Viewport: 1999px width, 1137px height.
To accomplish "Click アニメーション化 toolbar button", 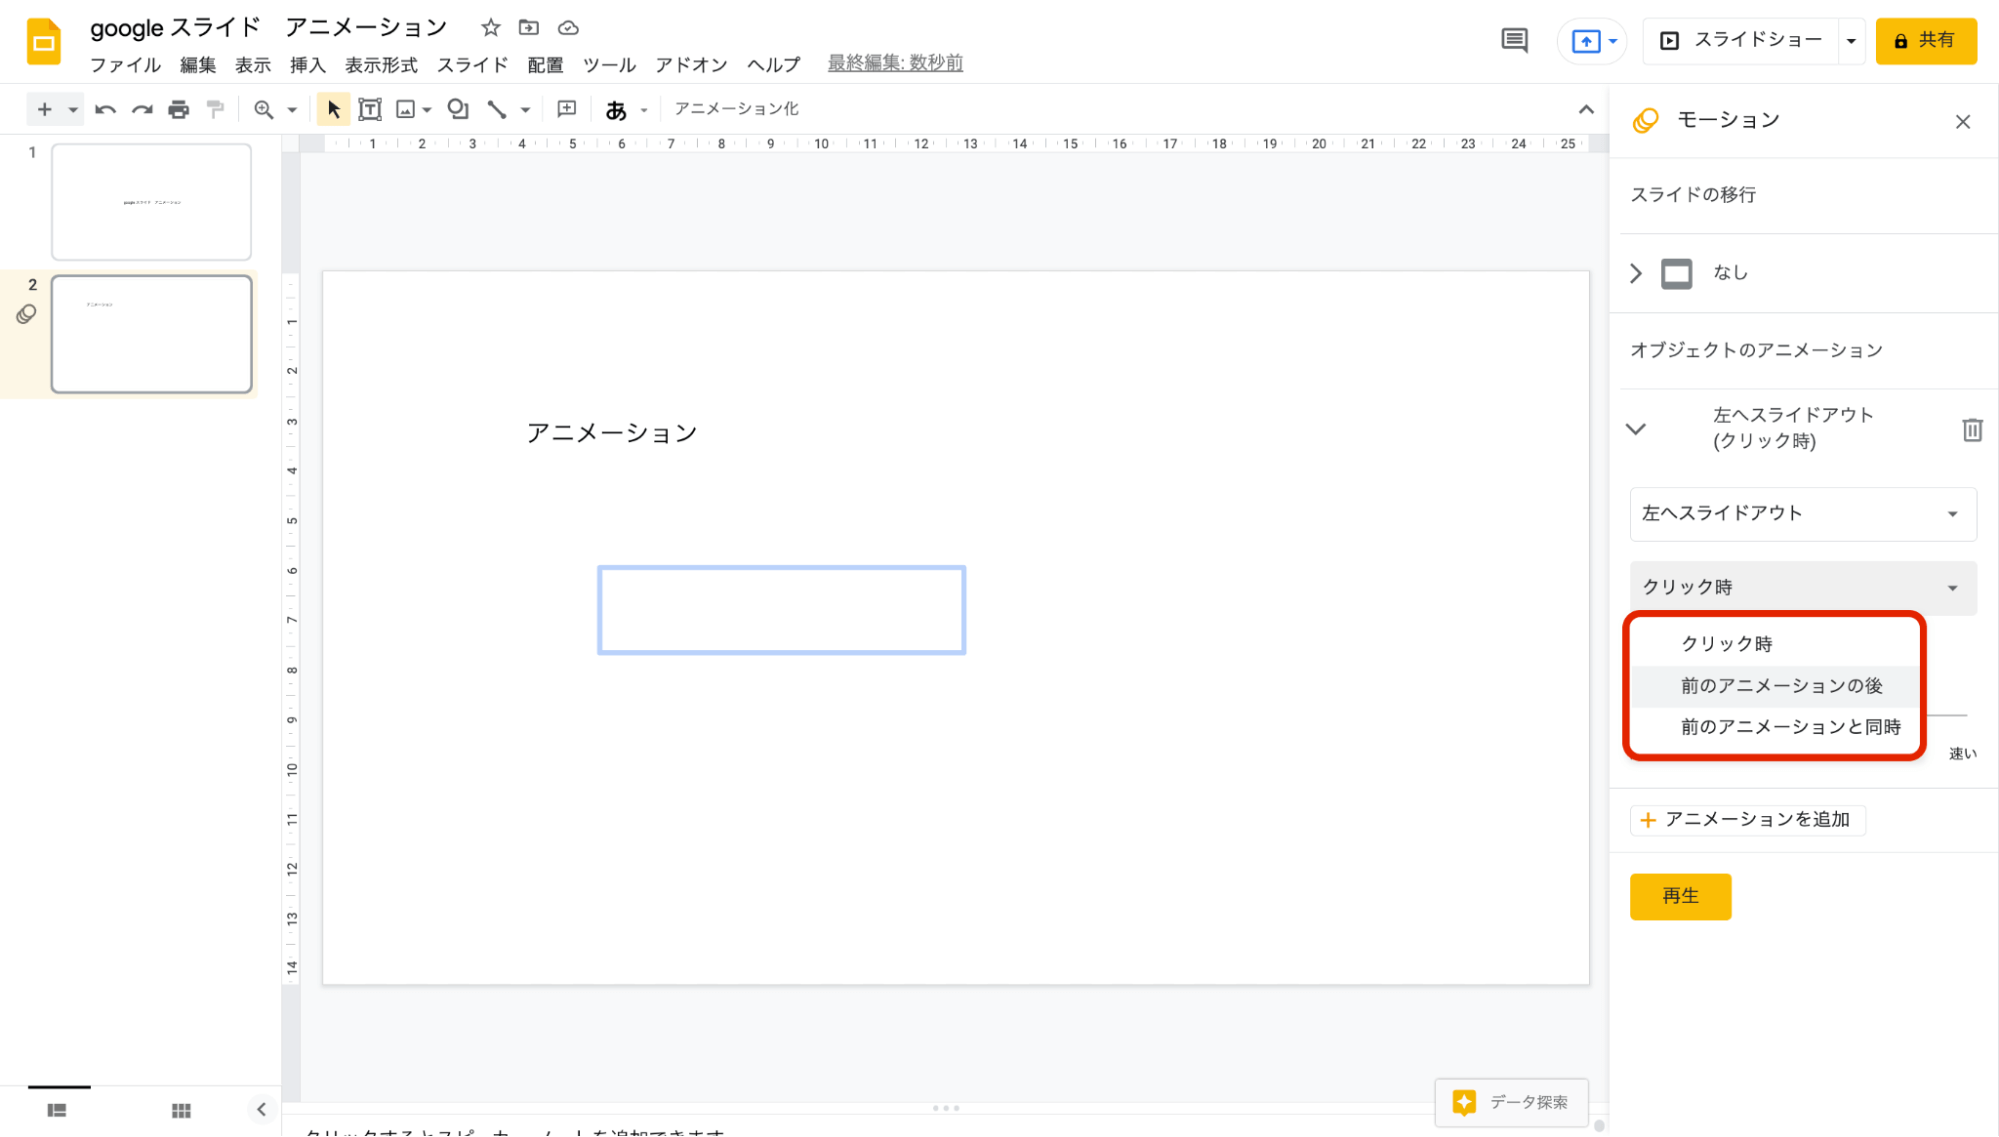I will click(736, 109).
